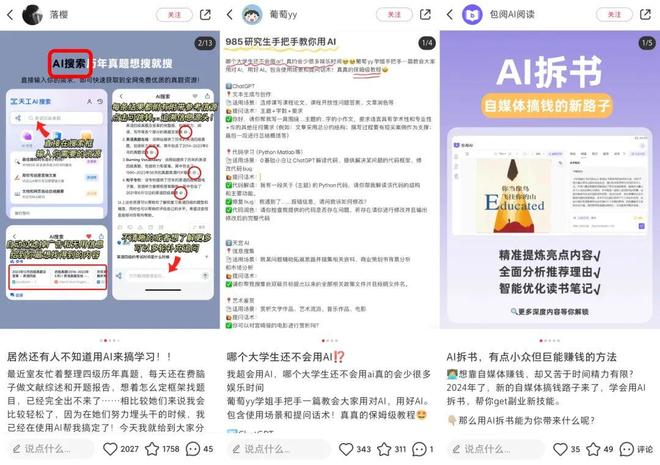Like the 包阅AI阅读 post with 35 likes
The height and width of the screenshot is (465, 660).
561,449
